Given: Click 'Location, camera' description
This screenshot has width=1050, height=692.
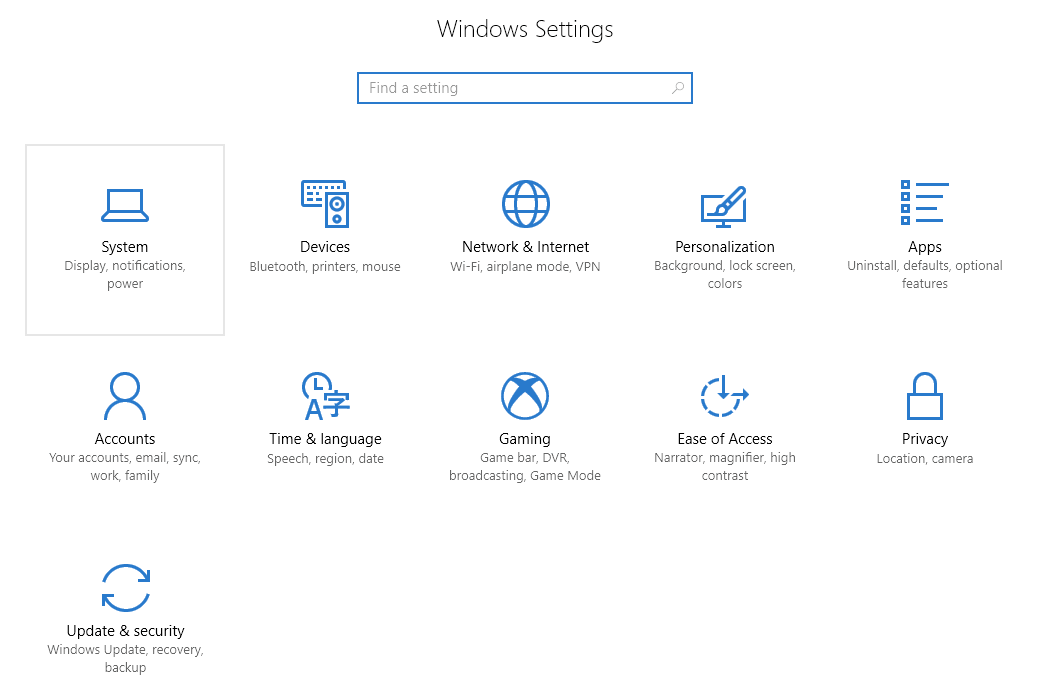Looking at the screenshot, I should [925, 459].
